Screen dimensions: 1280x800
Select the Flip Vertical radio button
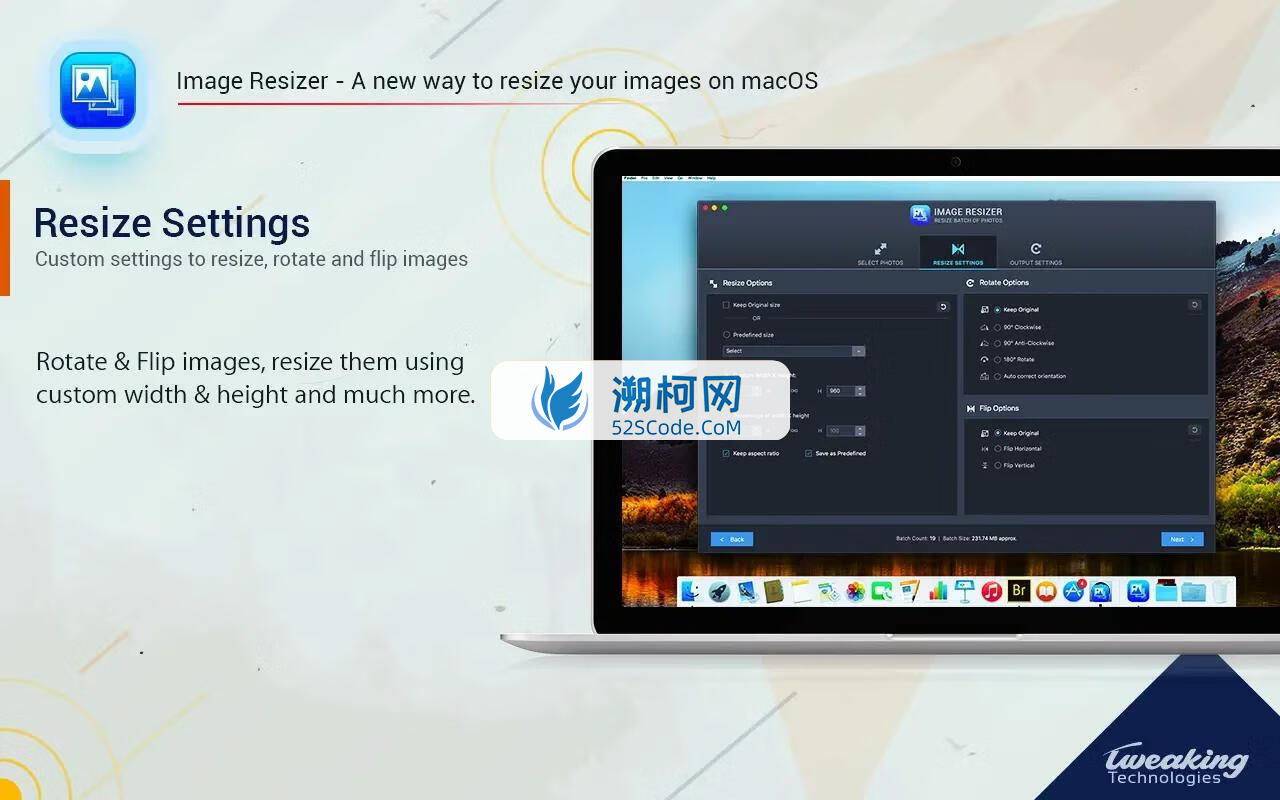point(997,465)
